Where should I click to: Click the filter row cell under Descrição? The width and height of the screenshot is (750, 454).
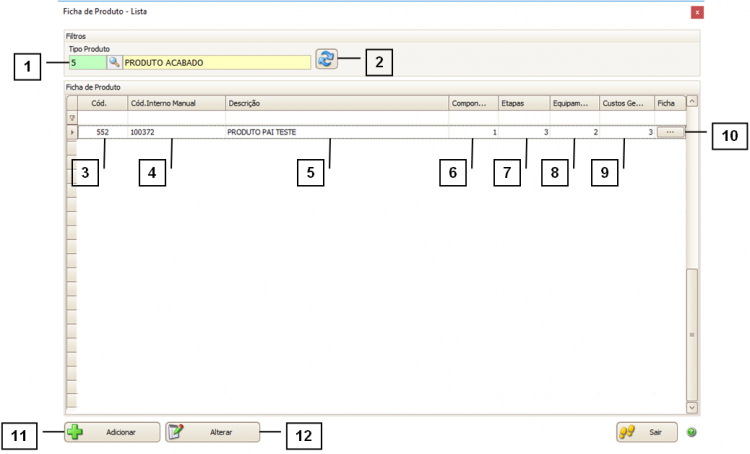(335, 117)
